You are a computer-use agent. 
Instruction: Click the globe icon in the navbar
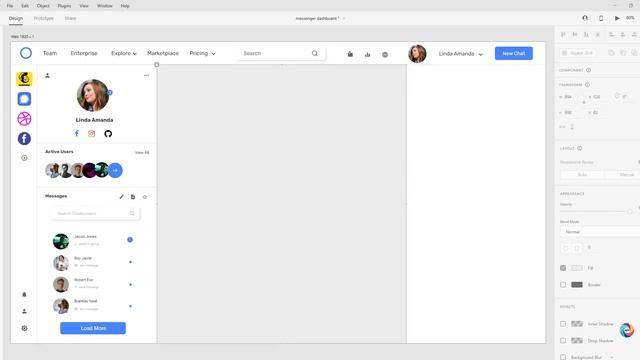coord(385,54)
